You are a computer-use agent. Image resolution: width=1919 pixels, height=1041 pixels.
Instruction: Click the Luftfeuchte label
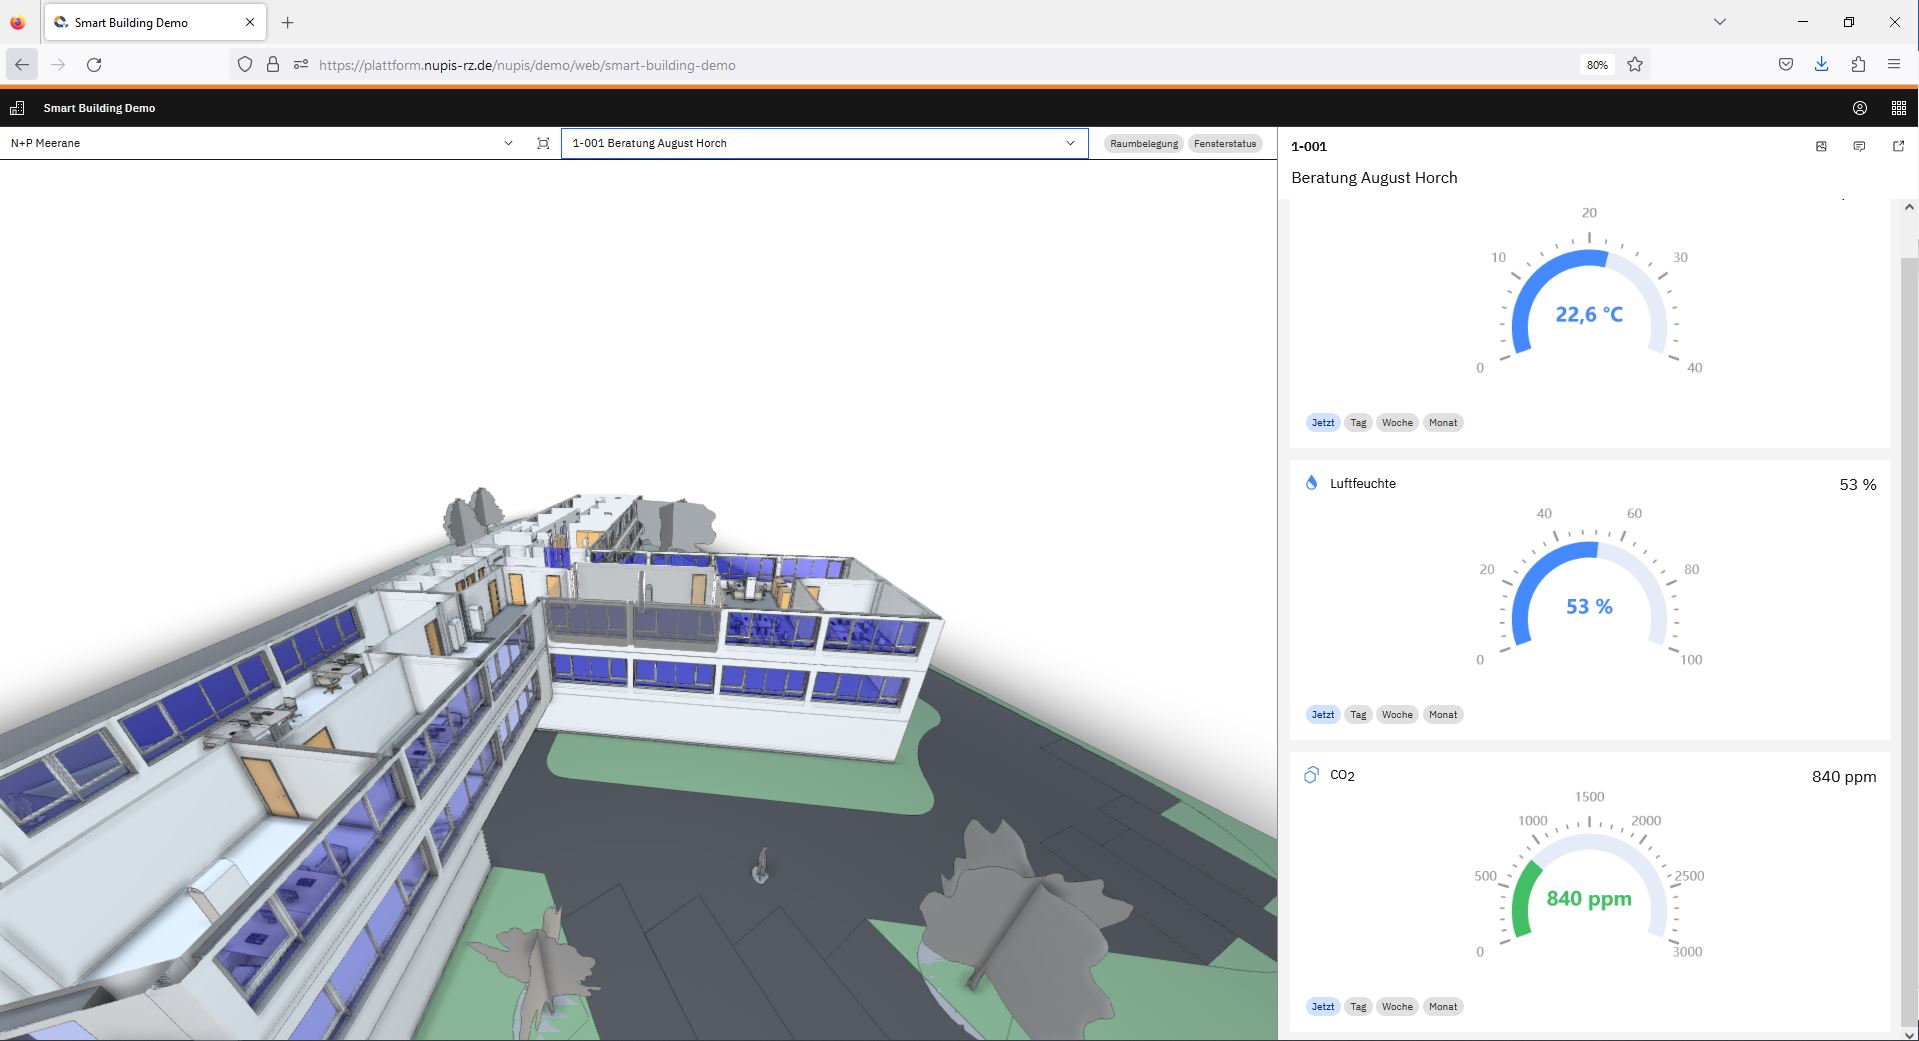point(1362,483)
